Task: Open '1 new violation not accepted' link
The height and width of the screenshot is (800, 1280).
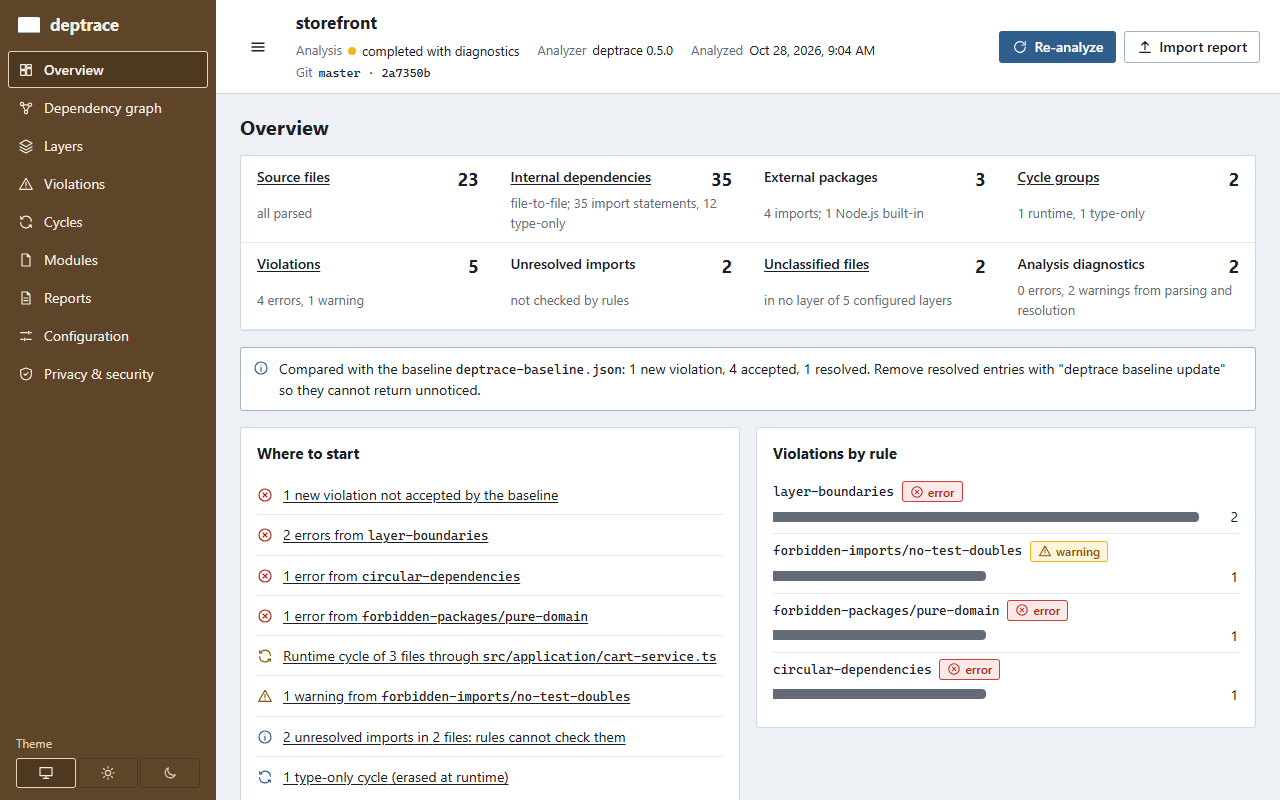Action: pos(420,495)
